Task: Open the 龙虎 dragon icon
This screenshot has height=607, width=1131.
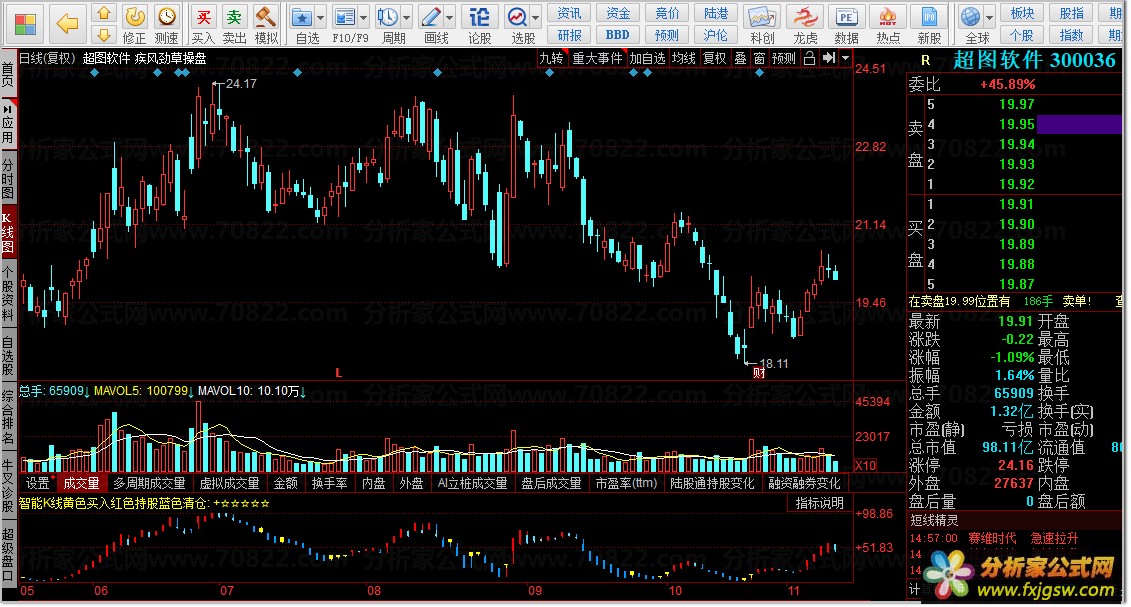Action: (x=805, y=17)
